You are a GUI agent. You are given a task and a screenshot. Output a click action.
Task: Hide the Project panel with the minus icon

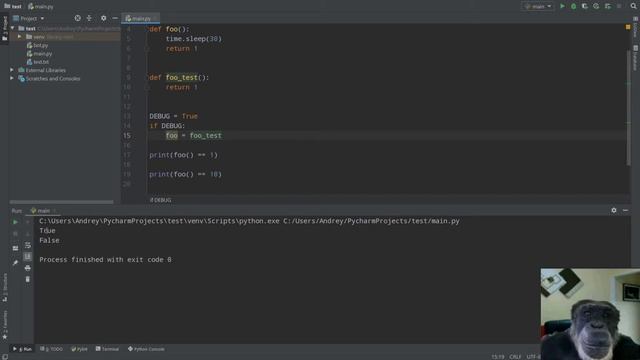pos(115,18)
